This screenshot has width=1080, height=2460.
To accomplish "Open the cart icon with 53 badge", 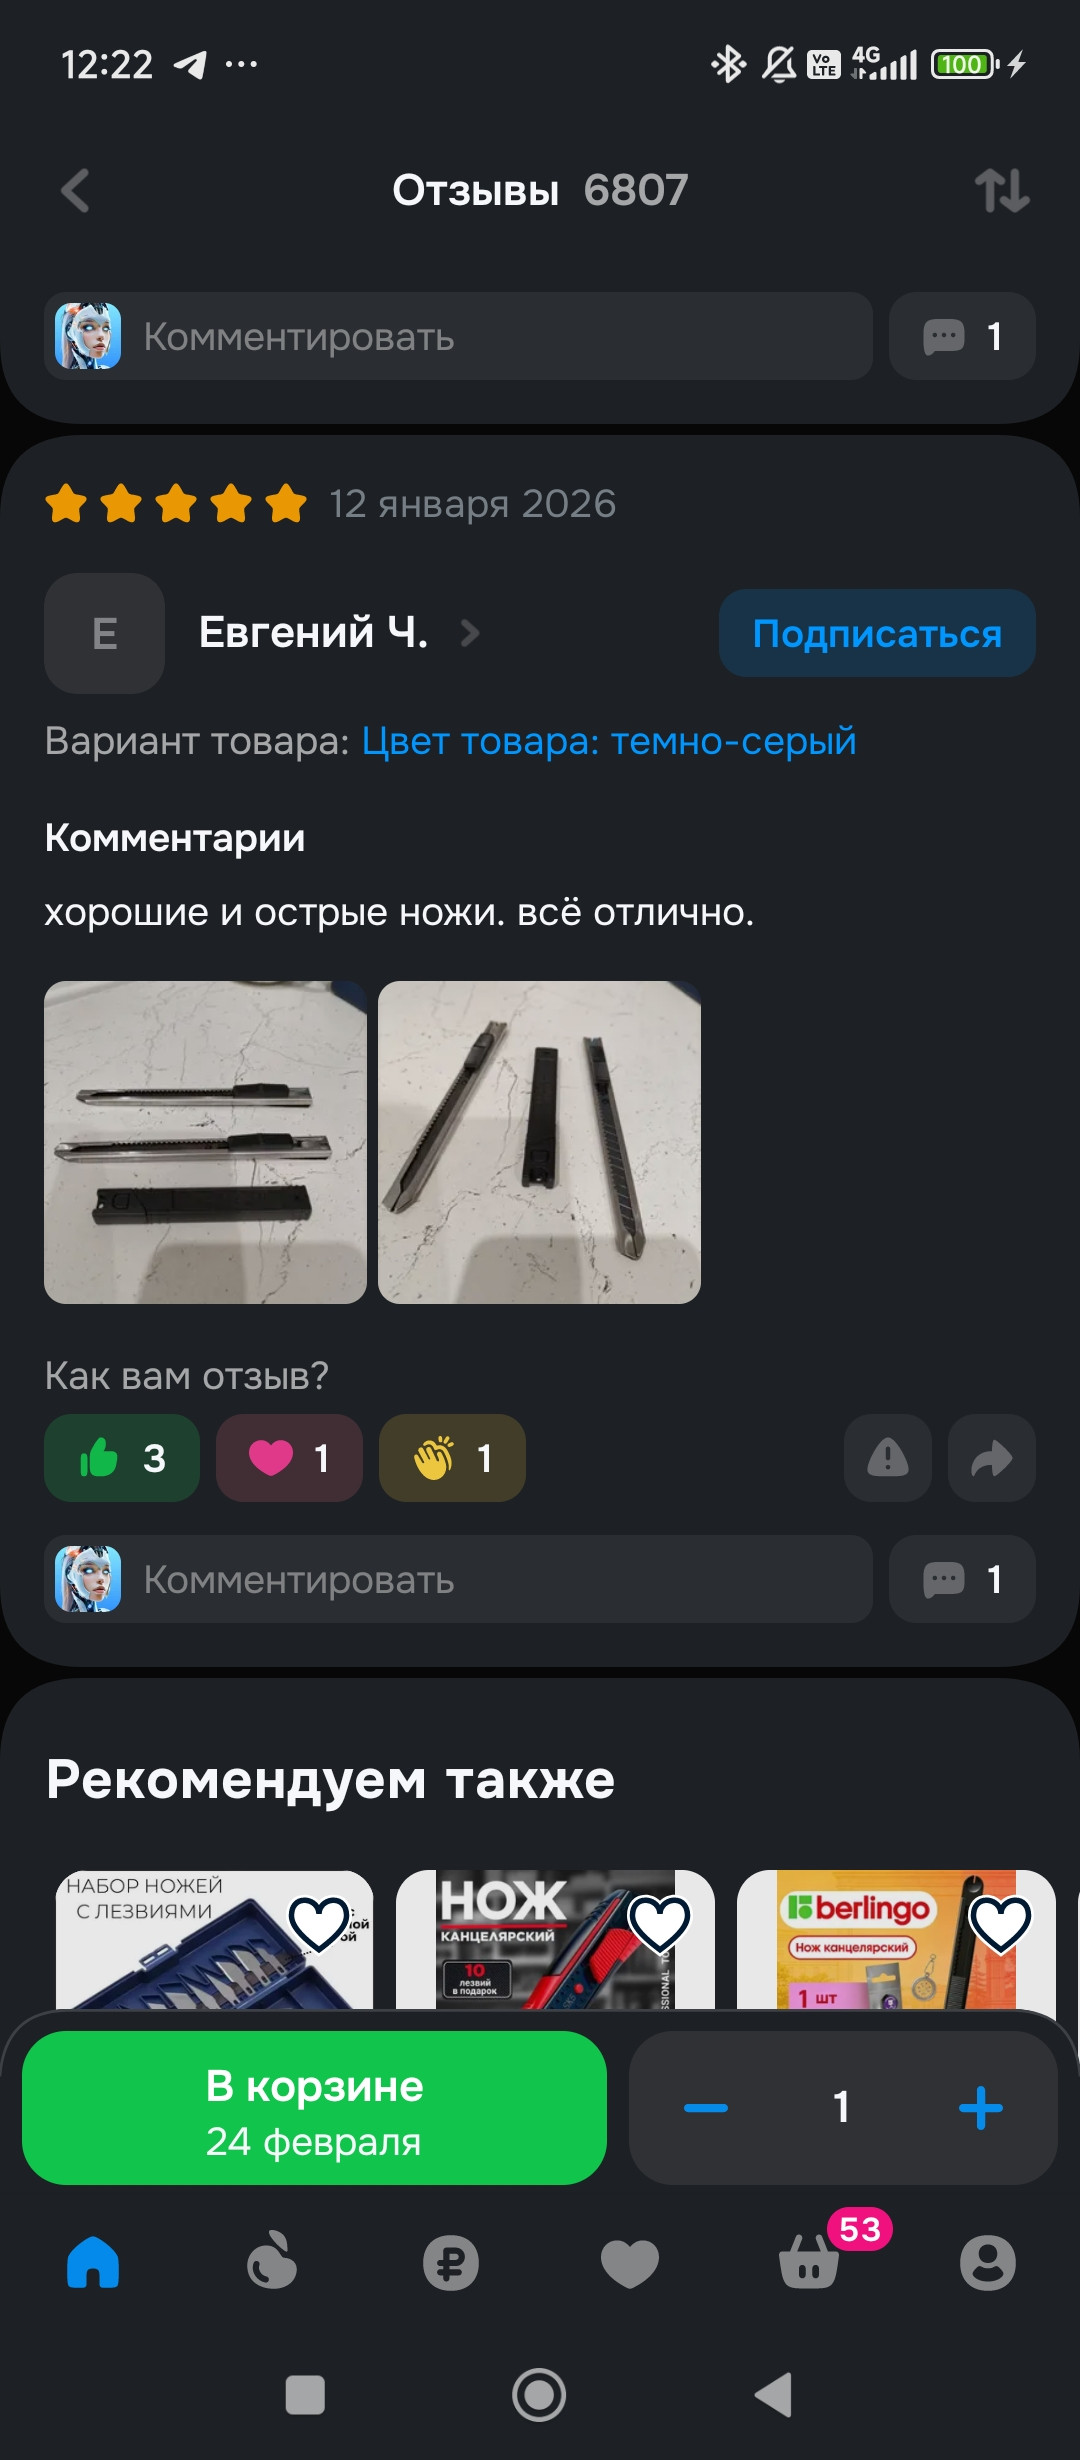I will click(x=810, y=2262).
